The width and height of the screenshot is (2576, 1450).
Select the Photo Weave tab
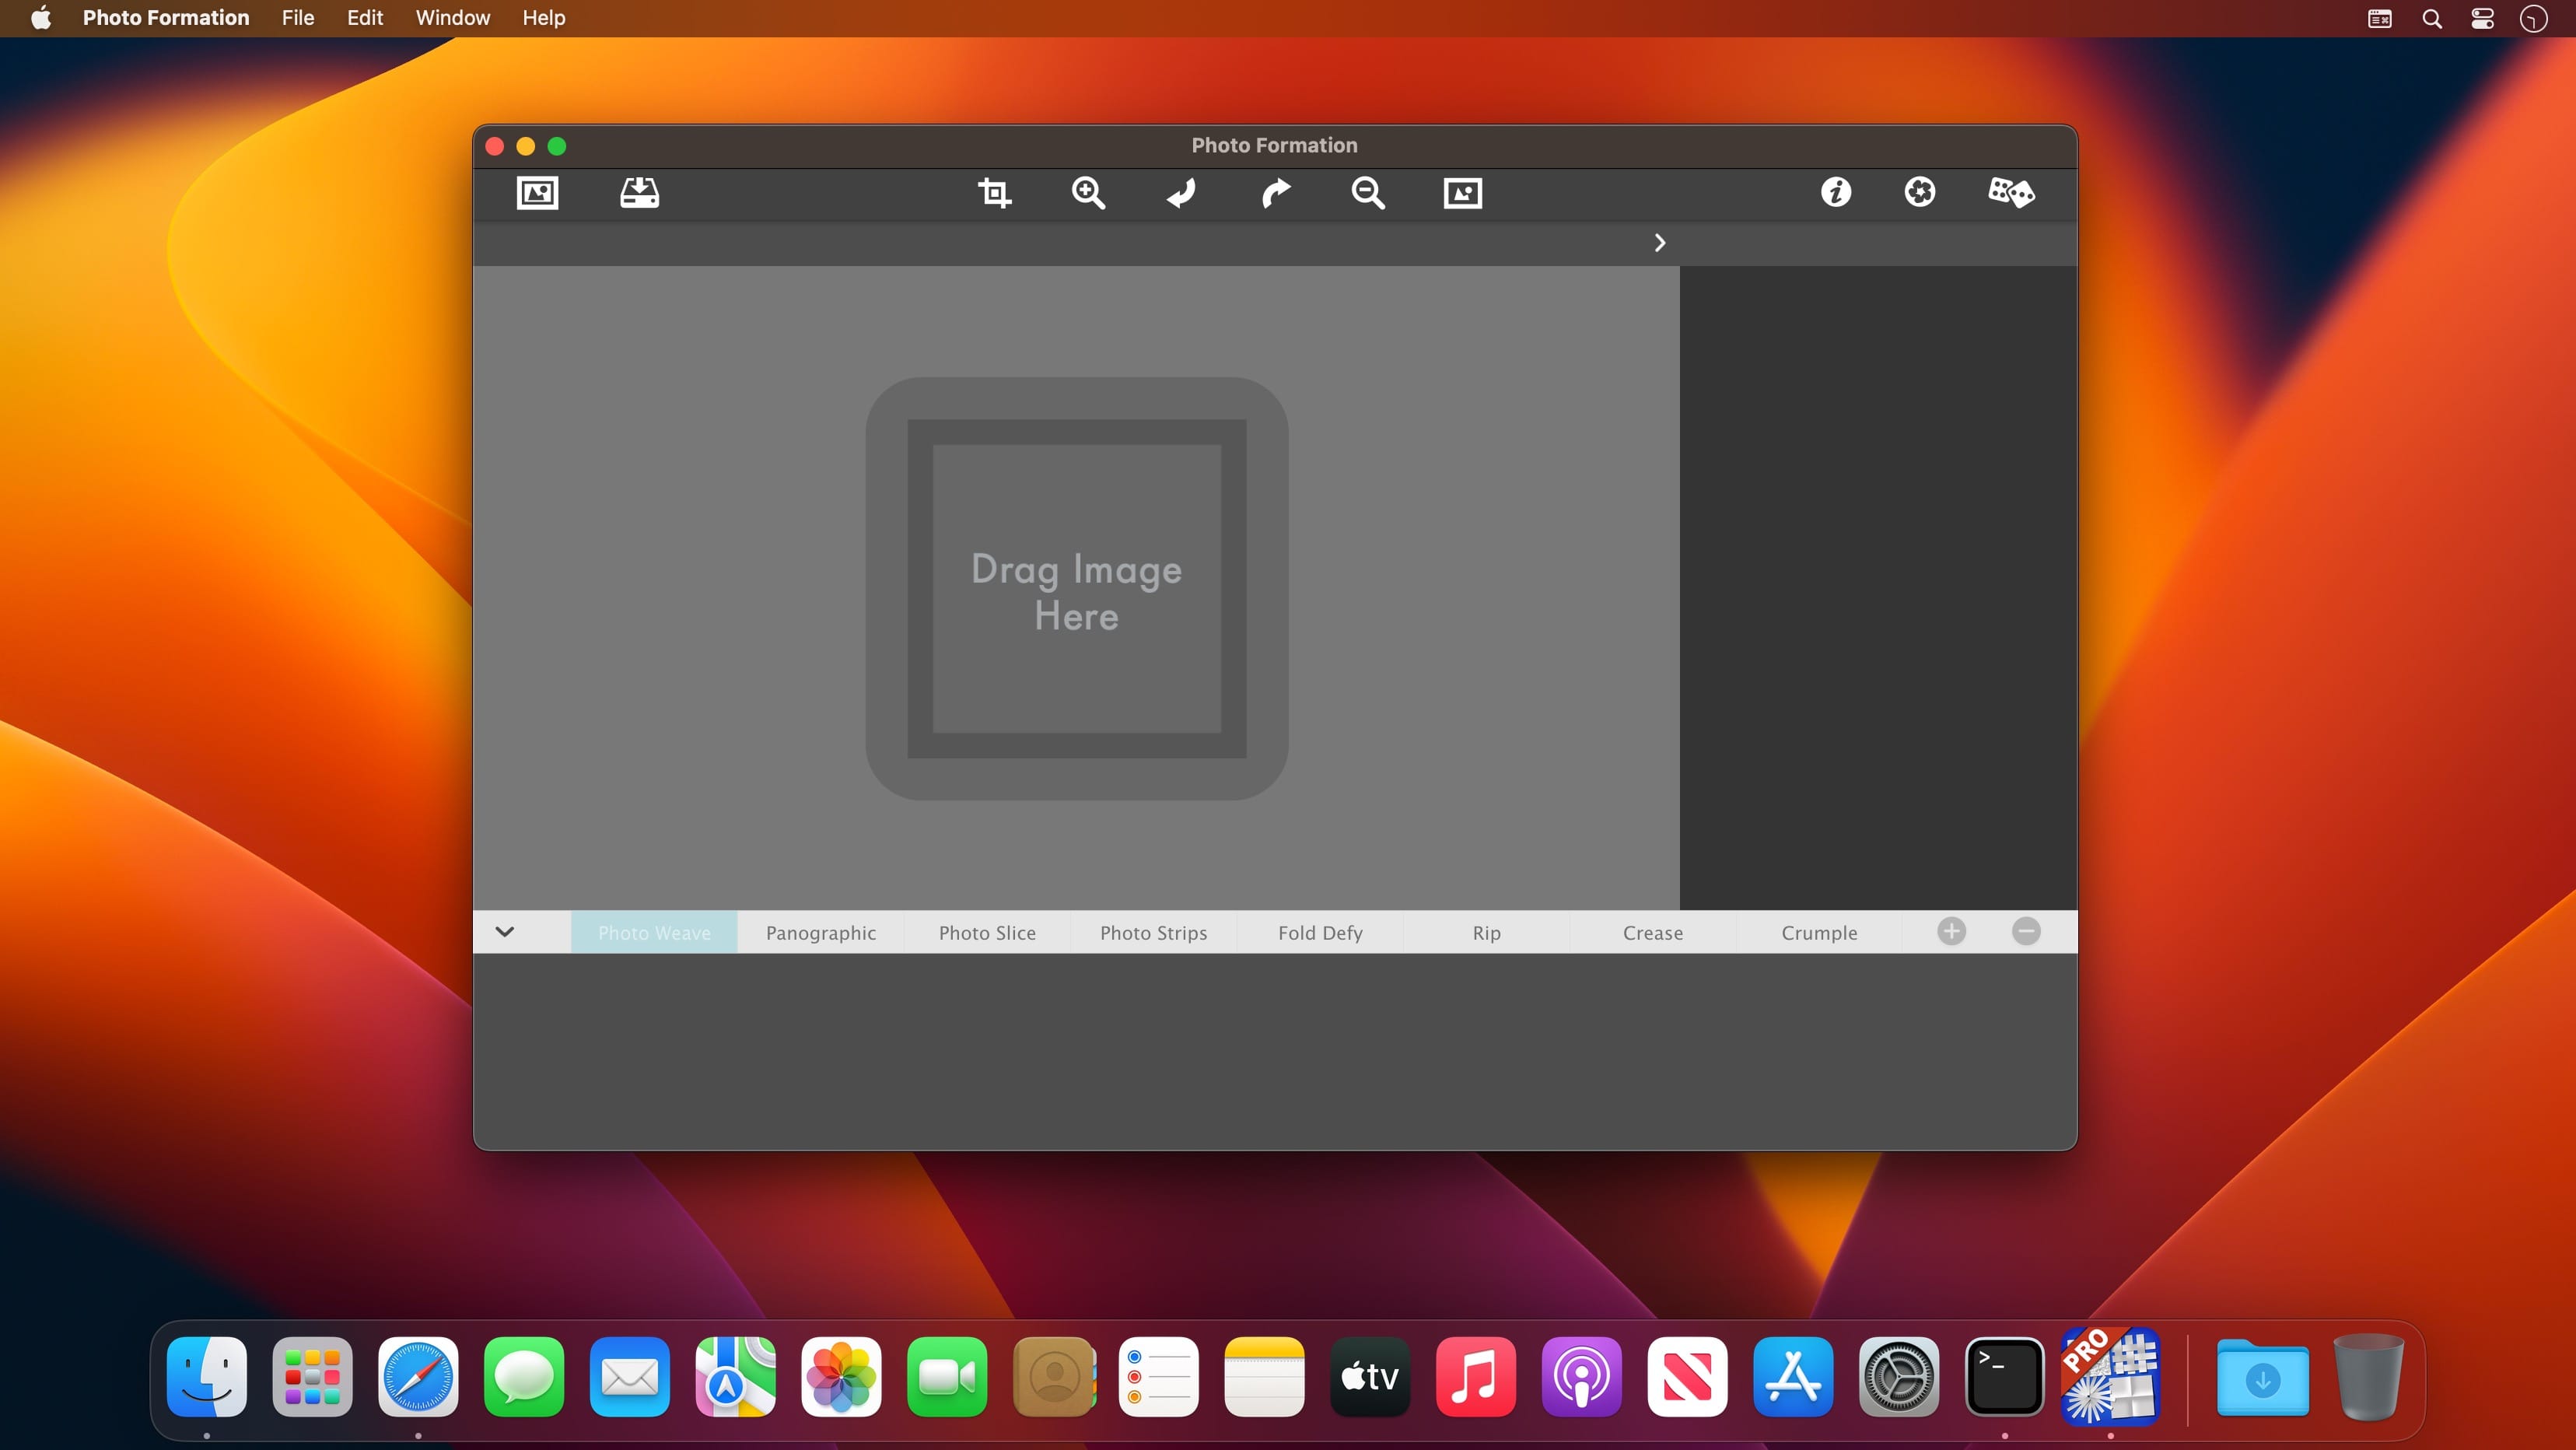click(654, 932)
